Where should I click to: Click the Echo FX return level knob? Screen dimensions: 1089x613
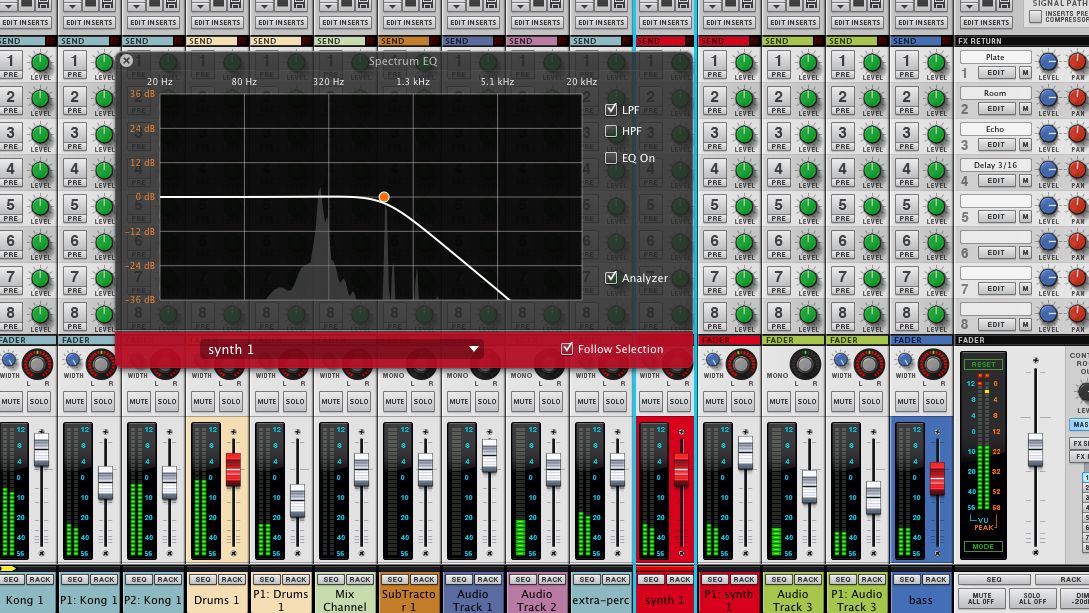click(x=1048, y=133)
